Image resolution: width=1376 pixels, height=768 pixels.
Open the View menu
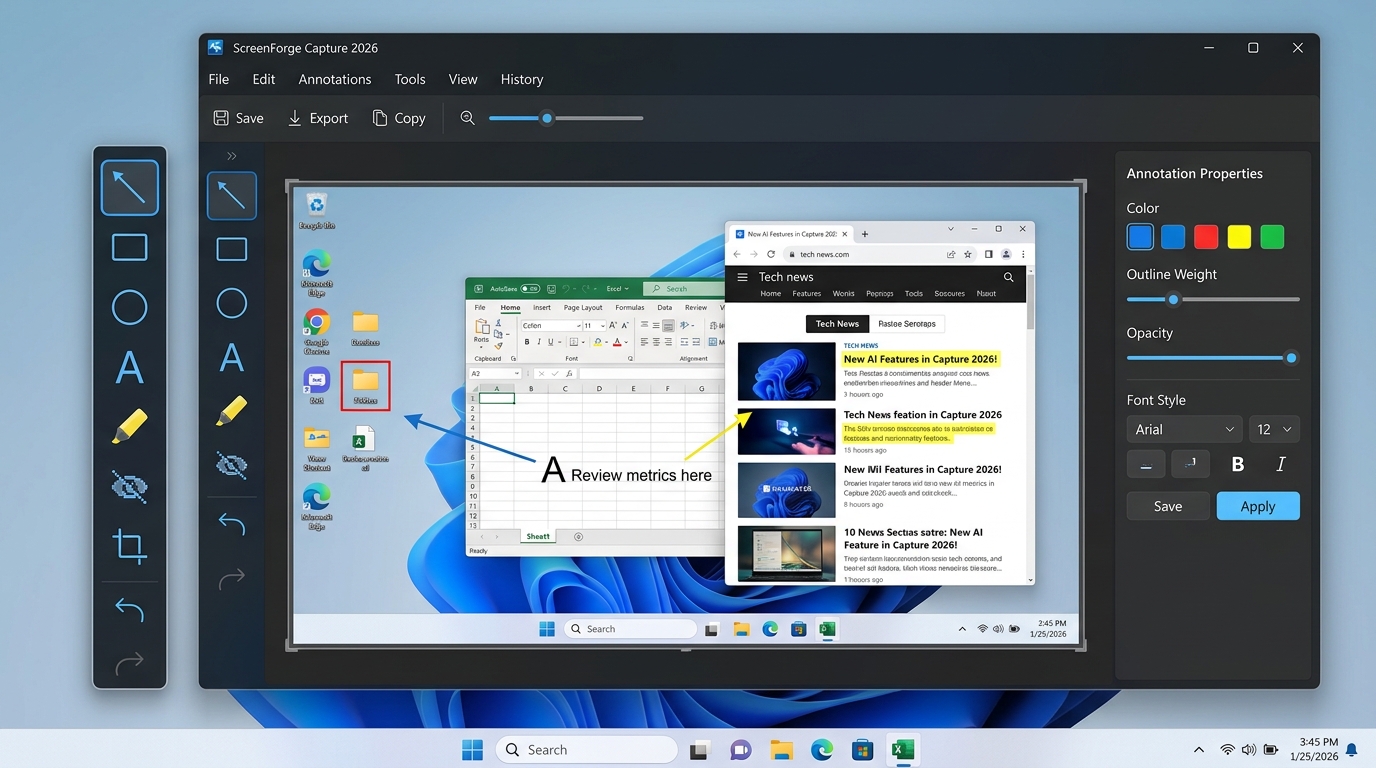[x=463, y=79]
